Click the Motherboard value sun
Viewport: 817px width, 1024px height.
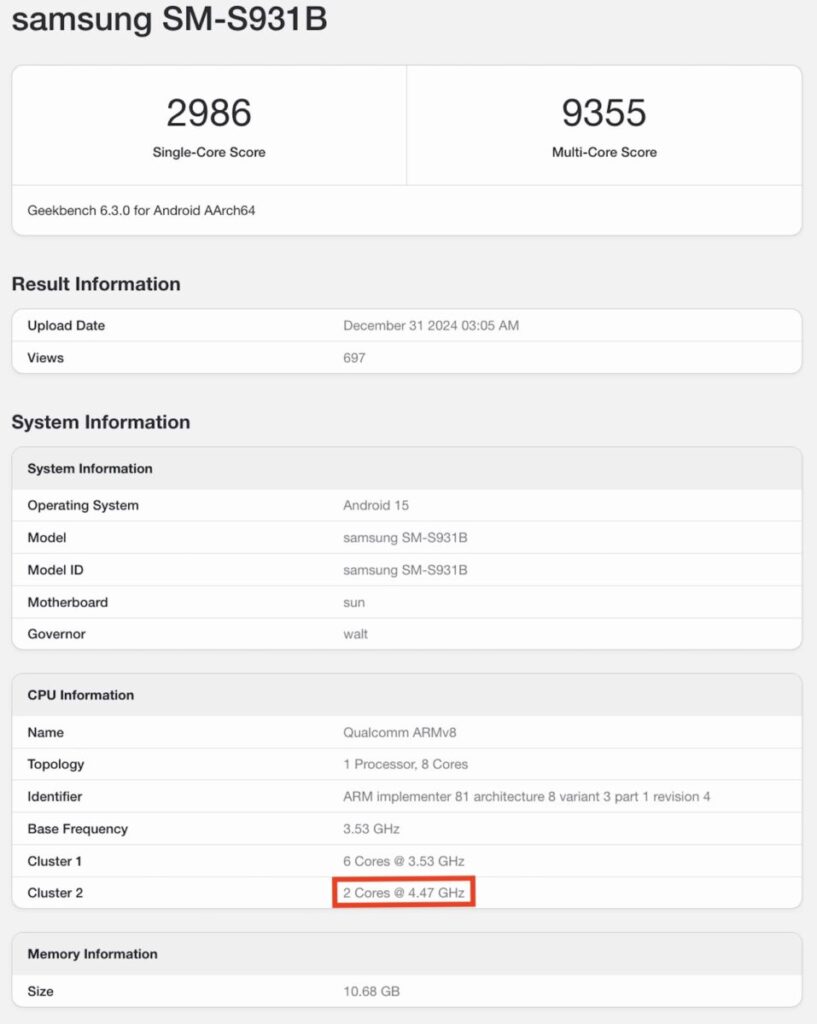coord(354,602)
